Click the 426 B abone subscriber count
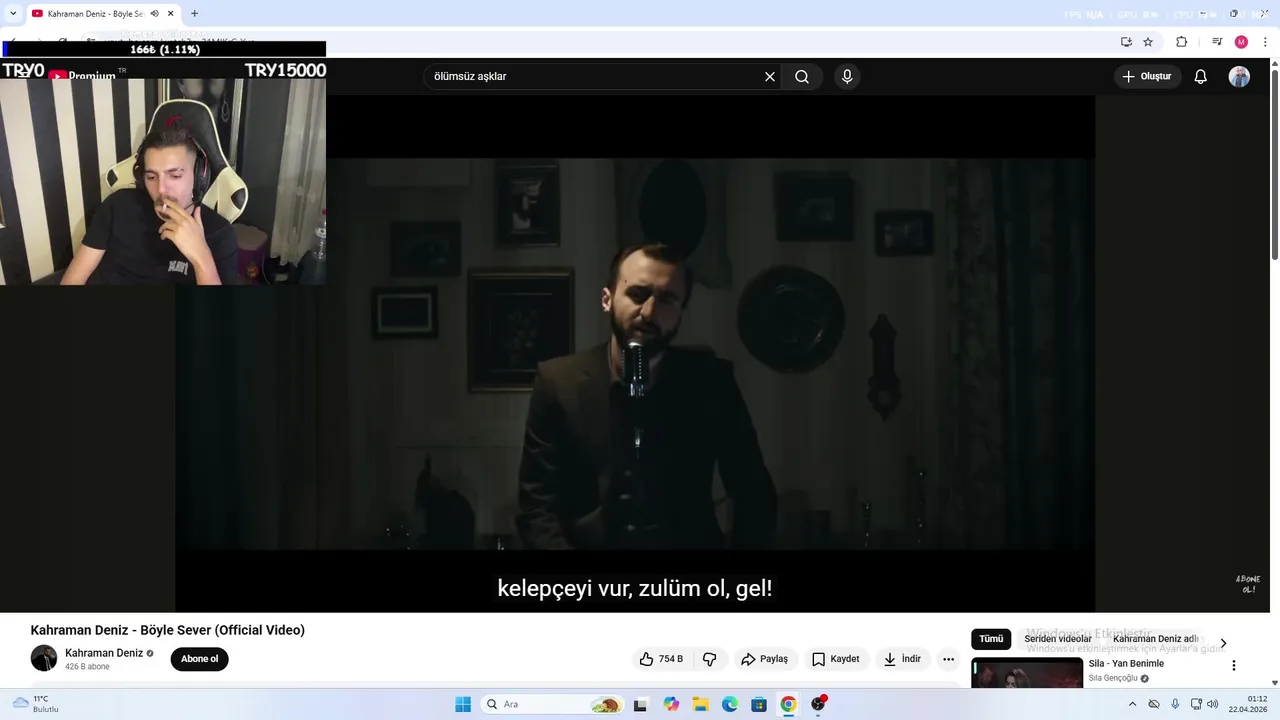Image resolution: width=1280 pixels, height=720 pixels. (x=87, y=667)
